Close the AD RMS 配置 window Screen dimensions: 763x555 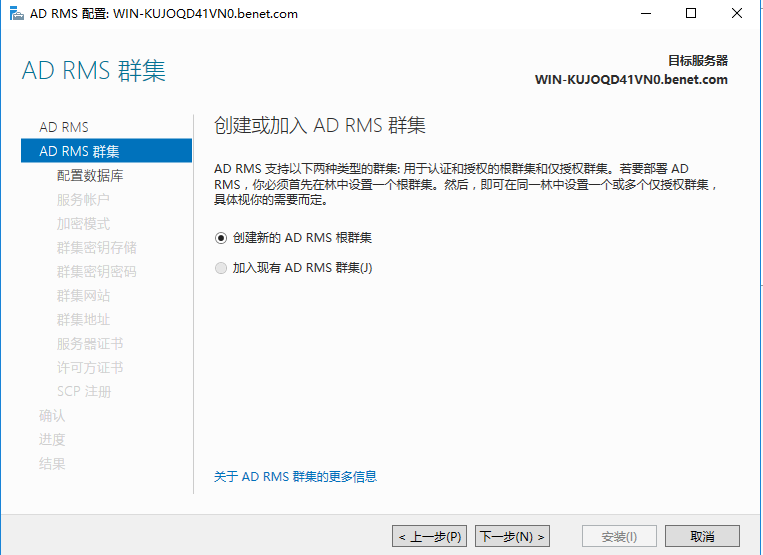point(737,14)
